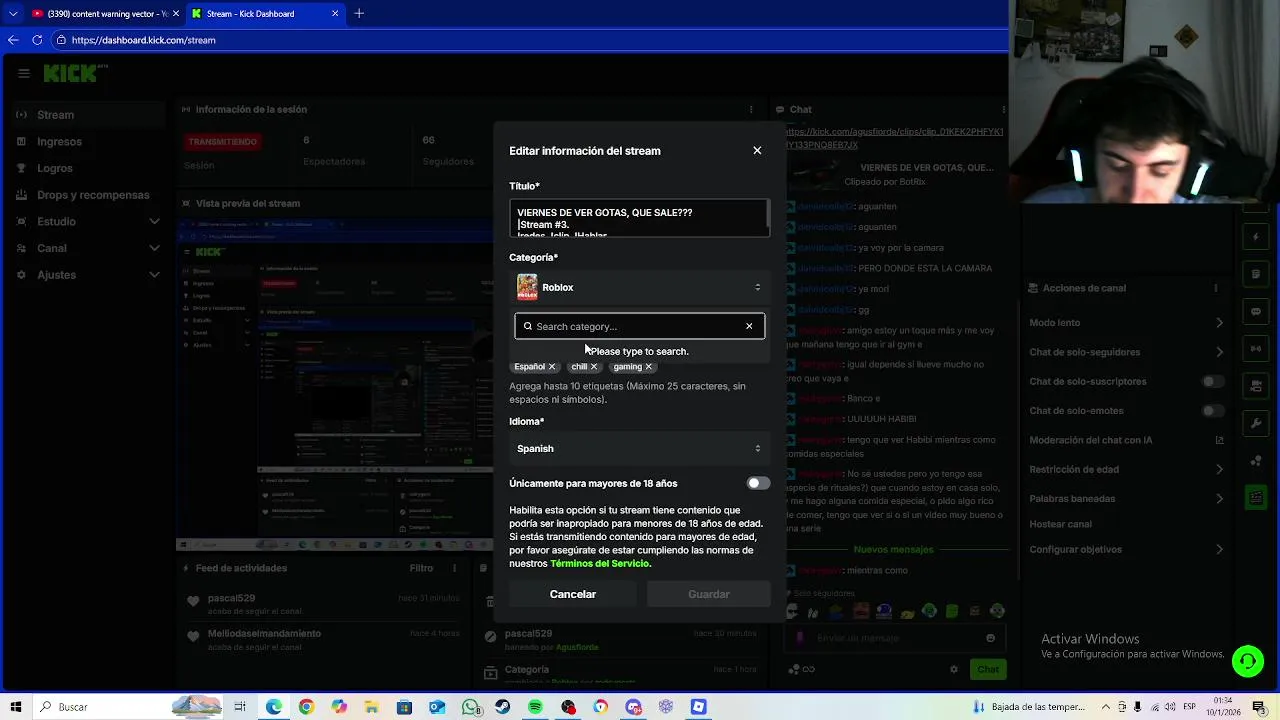Open the emoji picker in chat input
Screen dimensions: 1280x720
pos(990,638)
